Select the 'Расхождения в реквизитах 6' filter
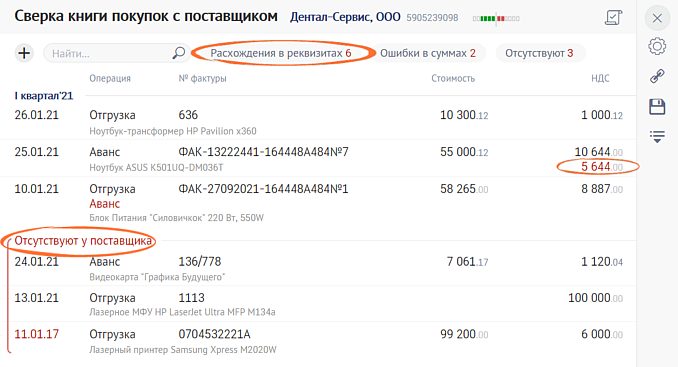Screen dimensions: 678x367 pos(281,53)
